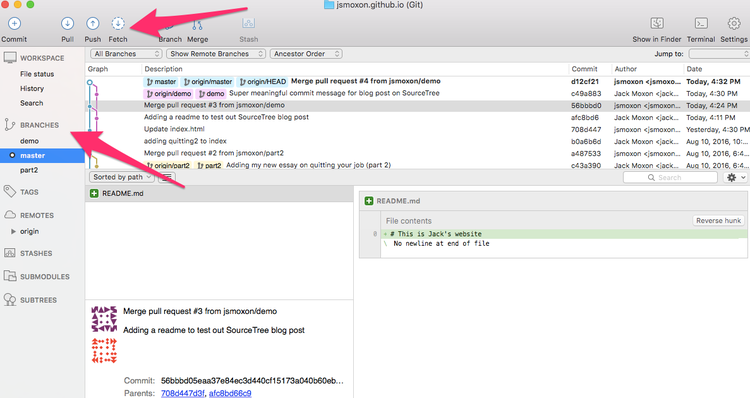Click the Reverse hunk button

pos(718,221)
